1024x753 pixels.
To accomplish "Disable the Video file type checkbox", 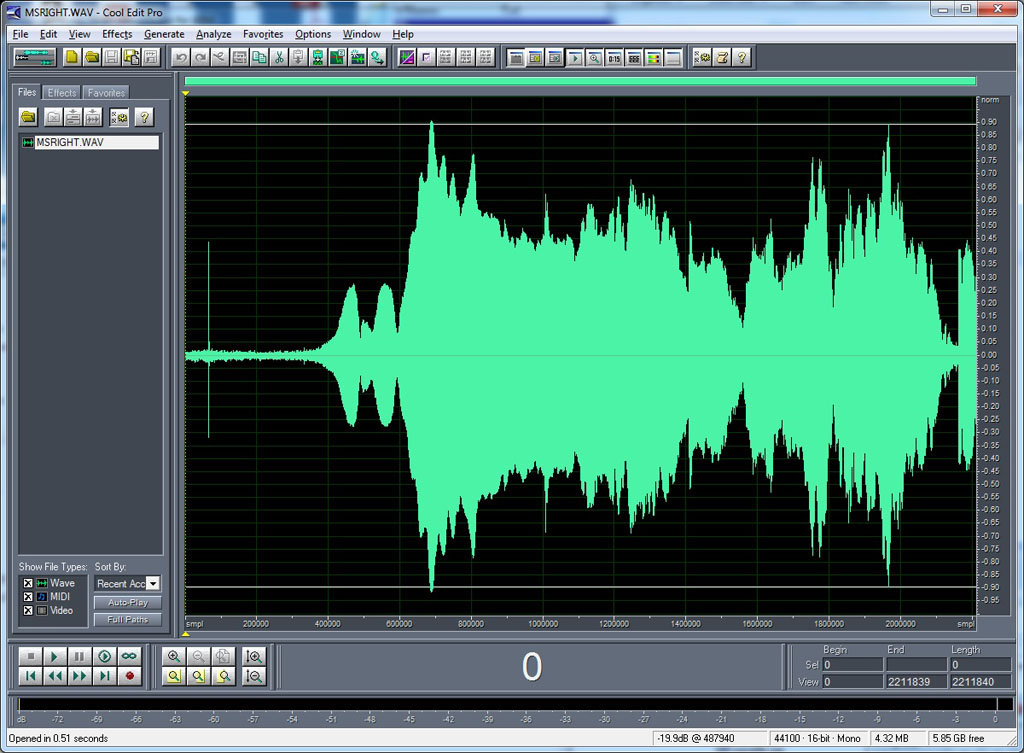I will point(28,611).
